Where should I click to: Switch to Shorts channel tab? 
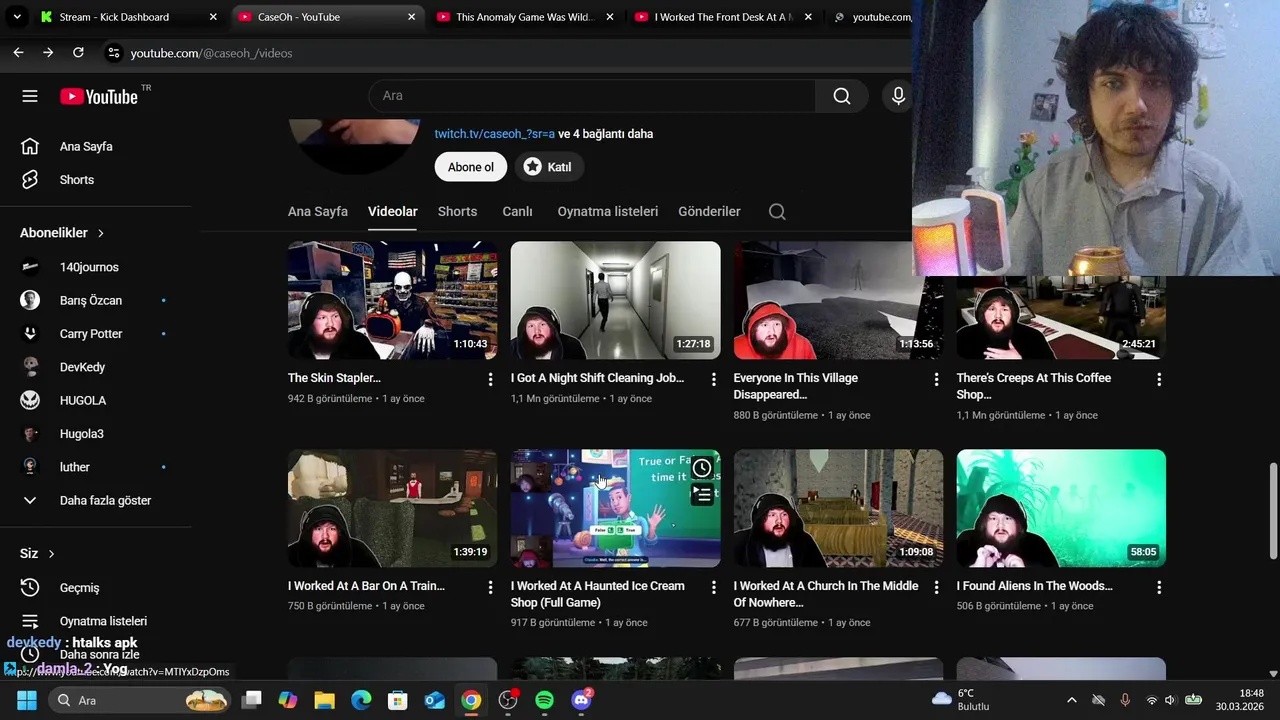pos(457,211)
